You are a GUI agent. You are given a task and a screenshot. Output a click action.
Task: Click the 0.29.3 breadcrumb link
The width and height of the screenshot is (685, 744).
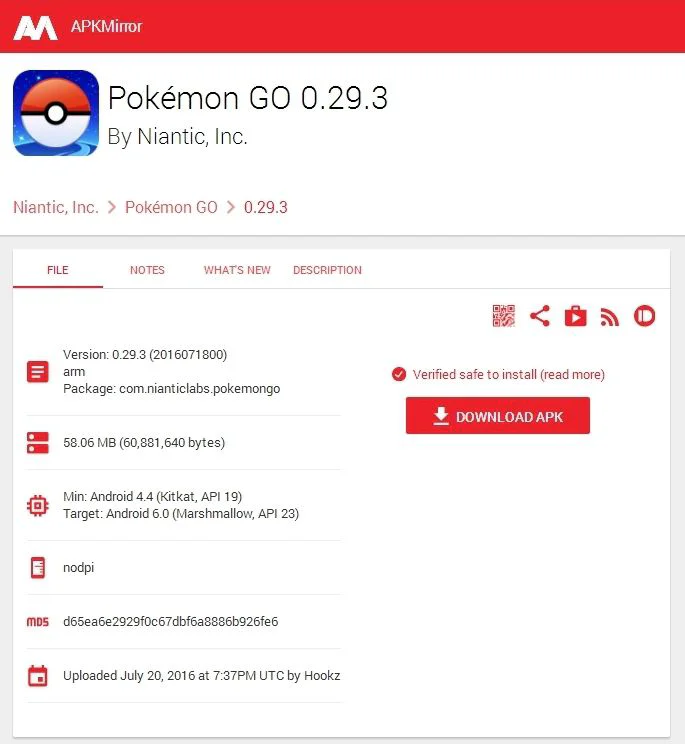click(x=266, y=207)
